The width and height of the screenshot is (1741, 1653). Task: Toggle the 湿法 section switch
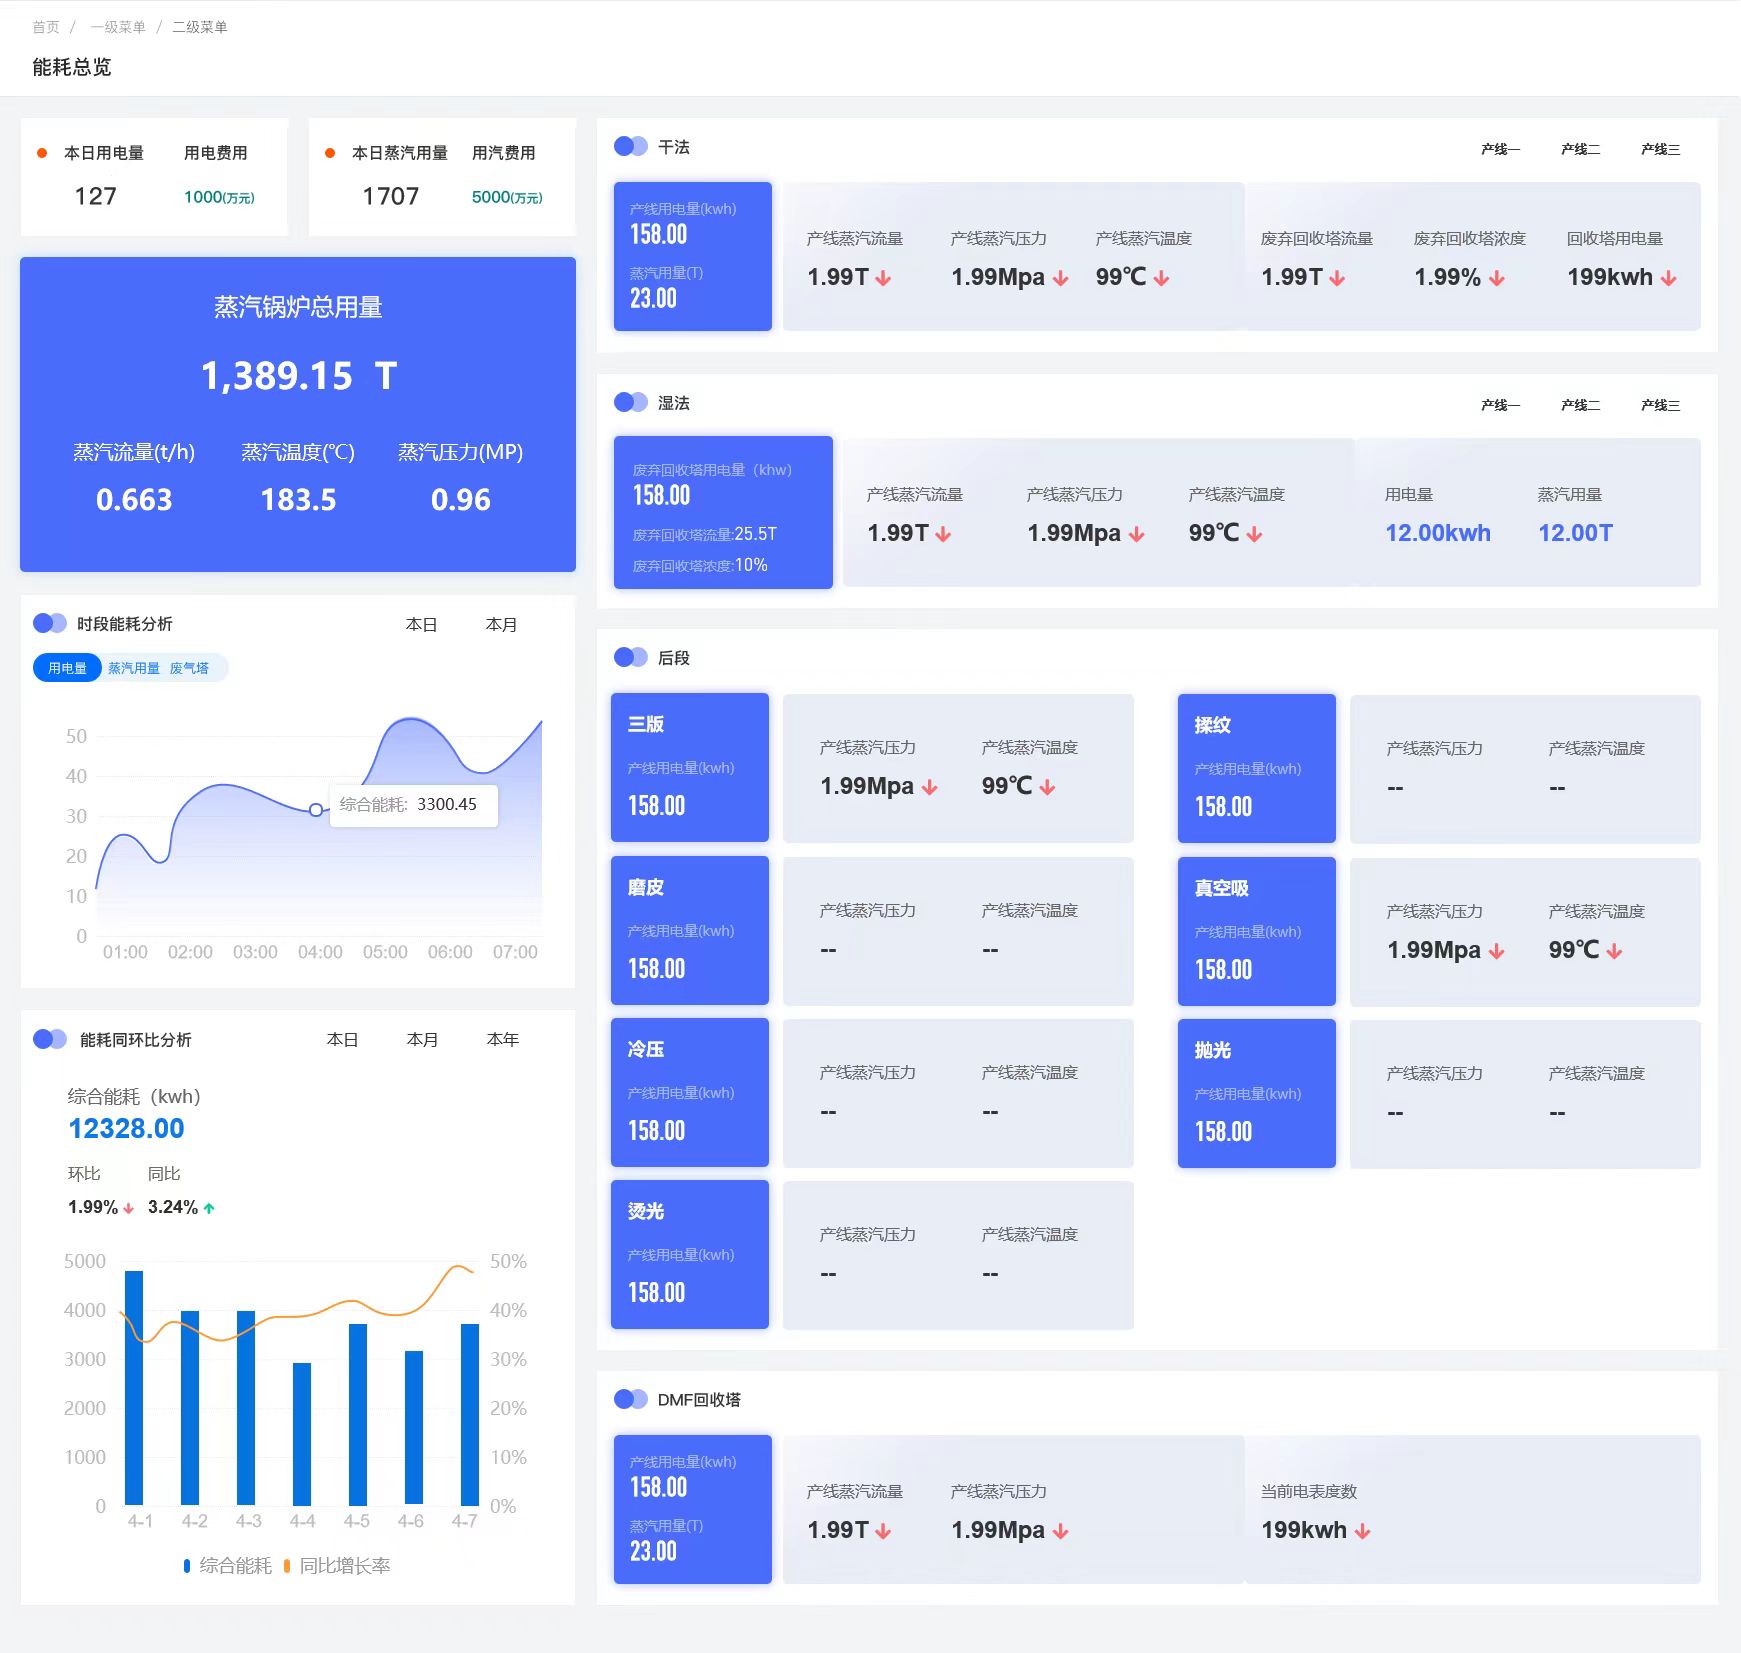pyautogui.click(x=630, y=402)
